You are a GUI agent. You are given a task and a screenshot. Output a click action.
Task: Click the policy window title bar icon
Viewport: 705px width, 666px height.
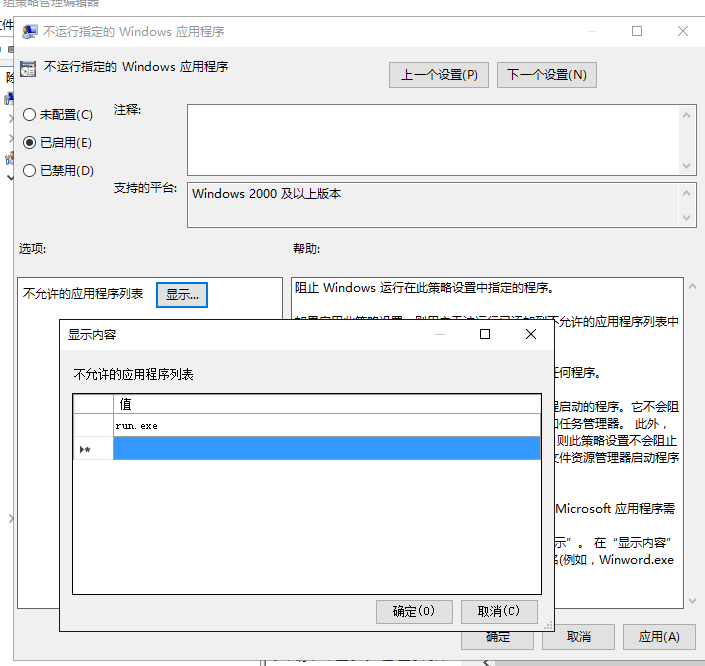29,31
